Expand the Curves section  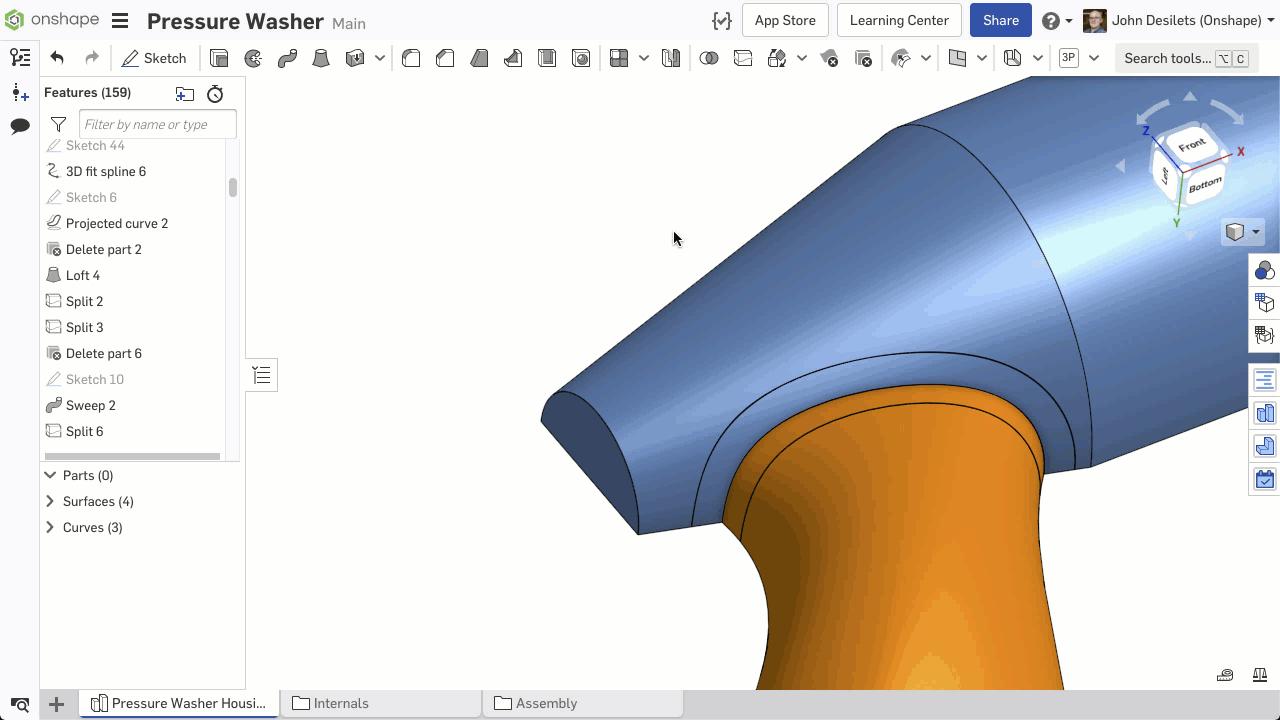coord(50,527)
